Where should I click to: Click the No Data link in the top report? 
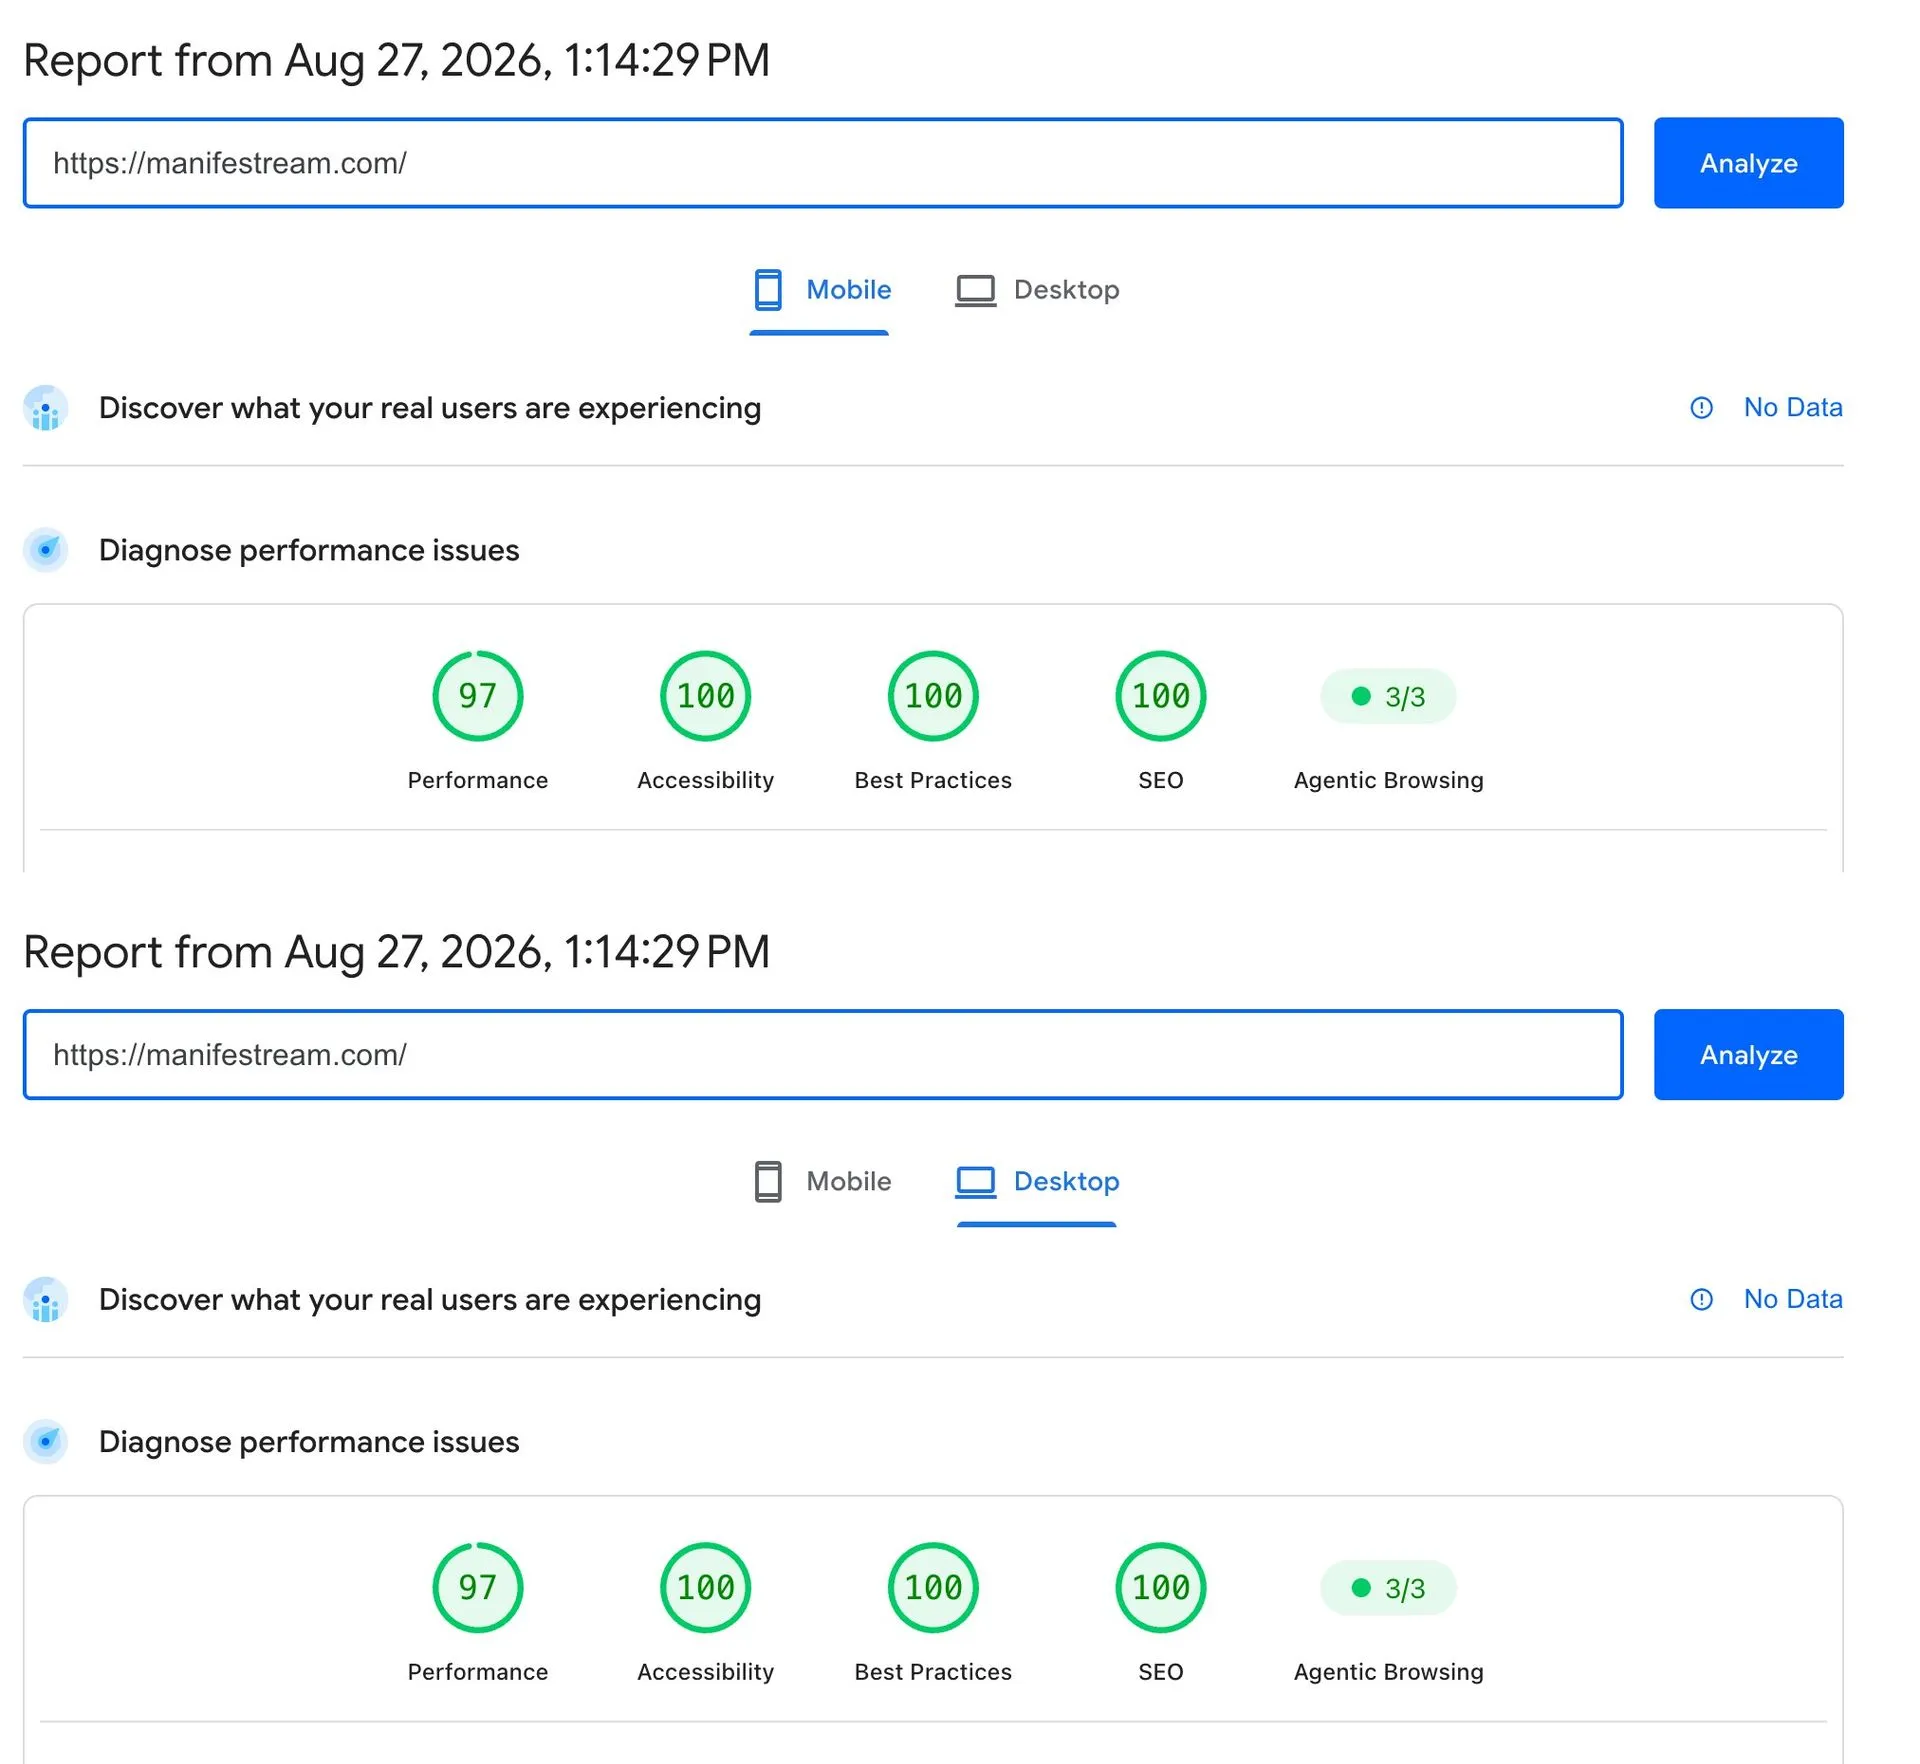coord(1793,408)
